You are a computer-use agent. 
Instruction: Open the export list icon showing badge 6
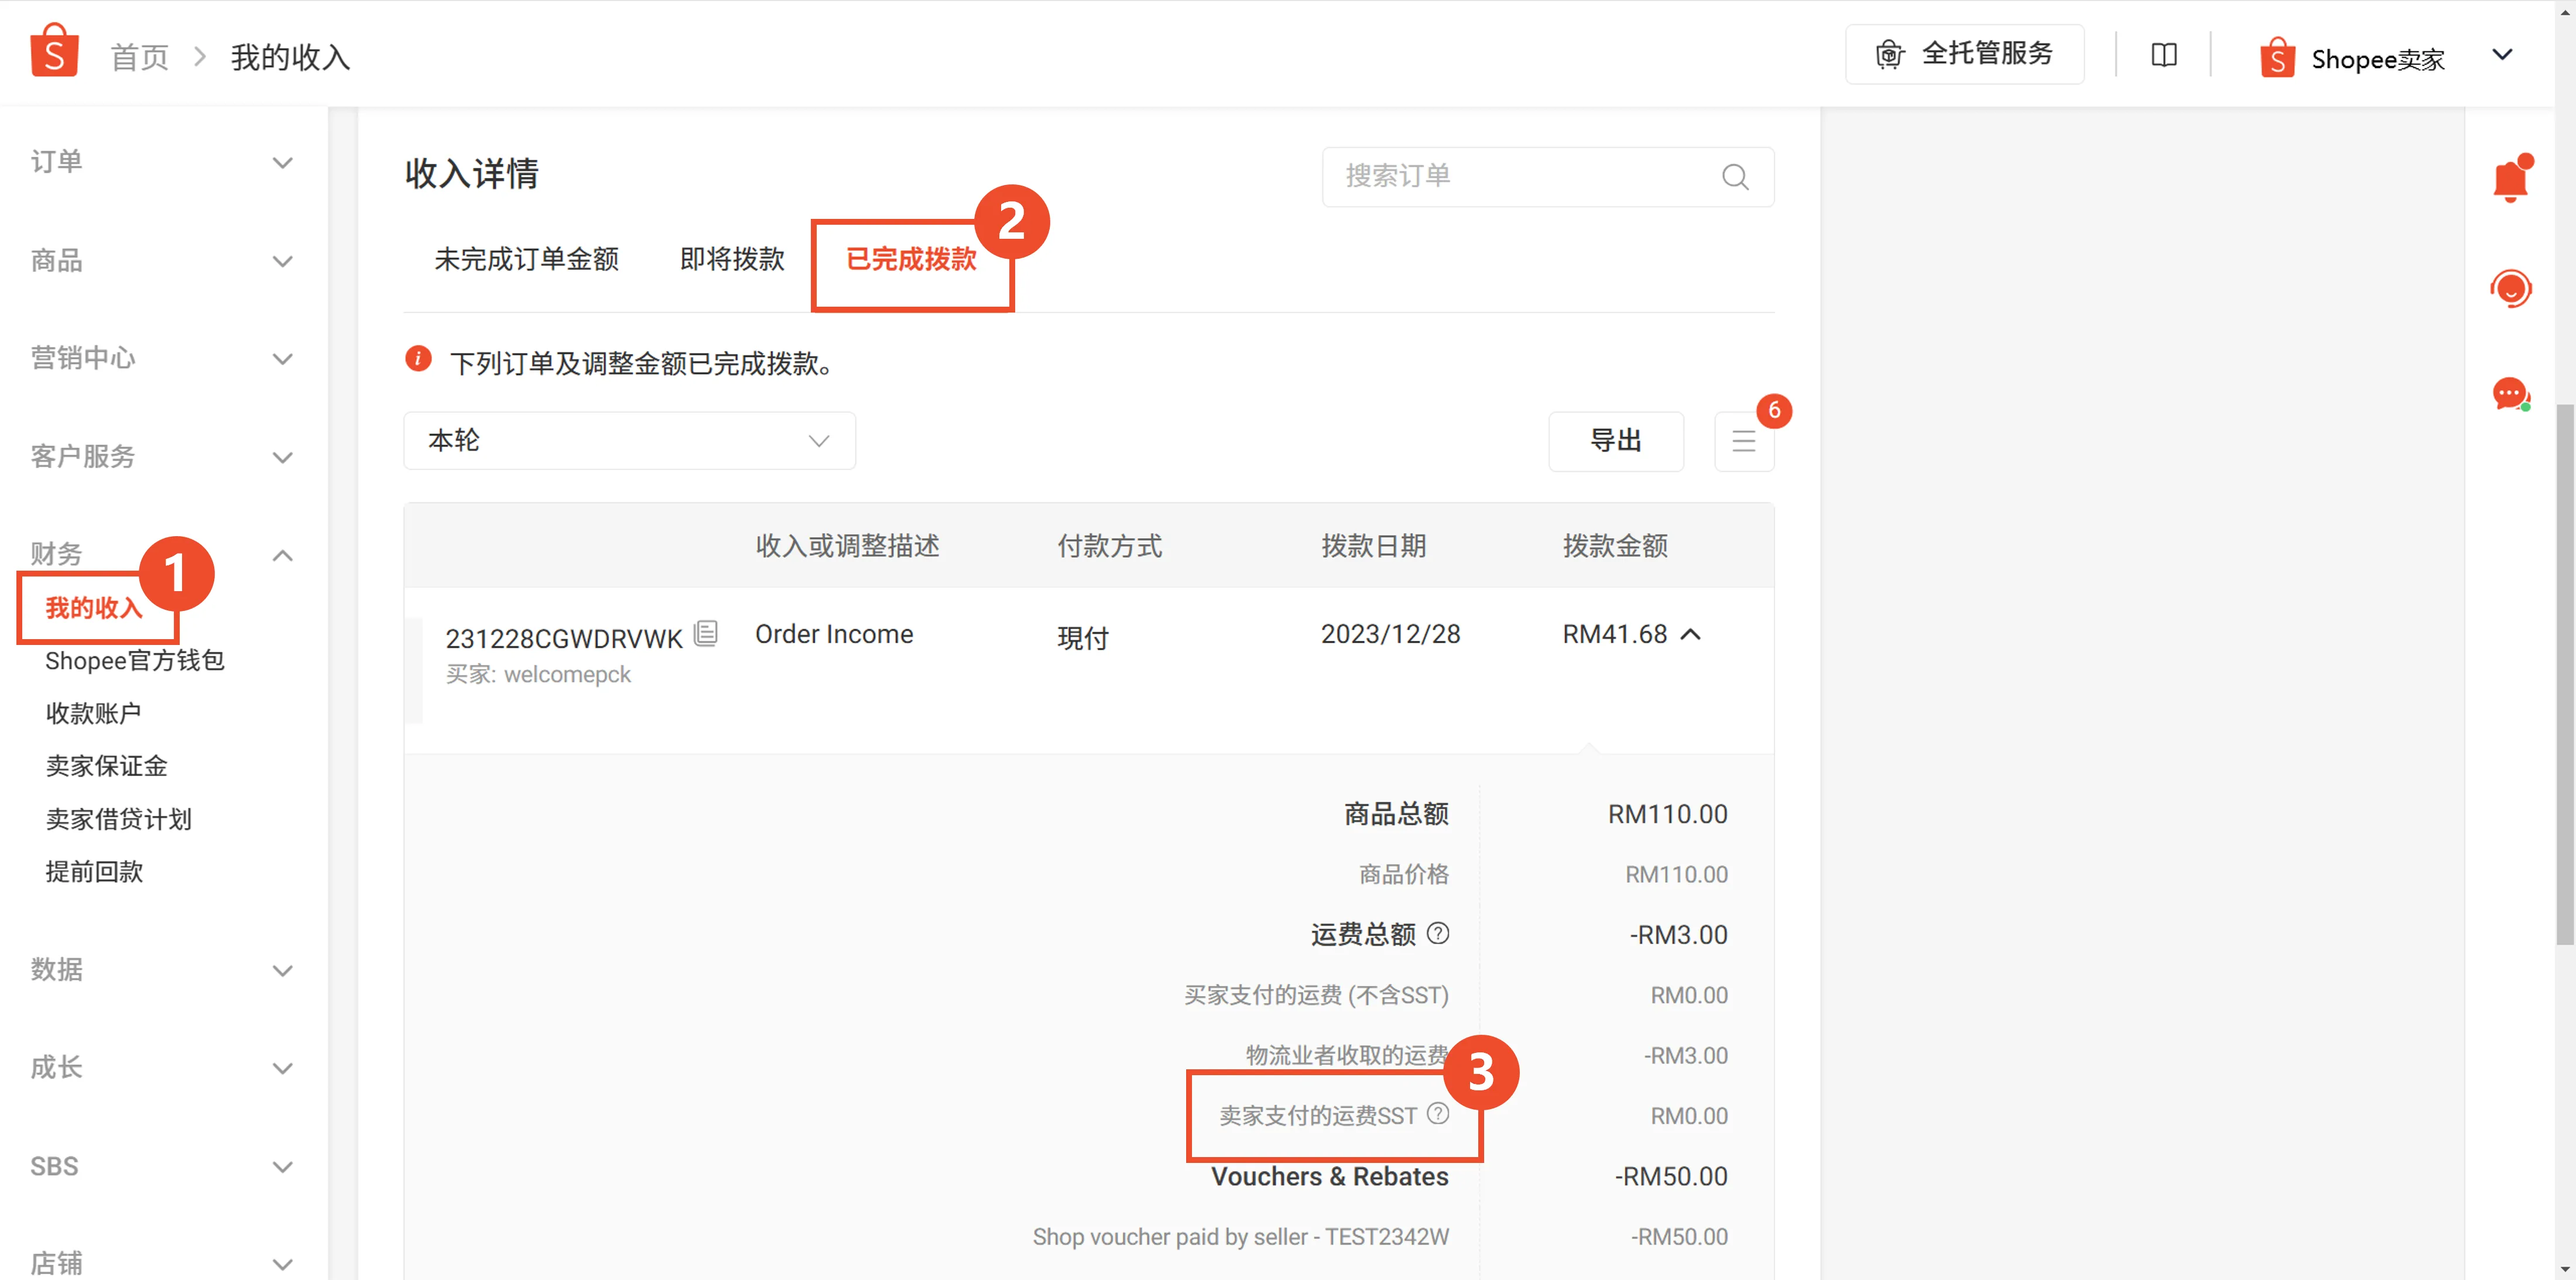point(1744,440)
